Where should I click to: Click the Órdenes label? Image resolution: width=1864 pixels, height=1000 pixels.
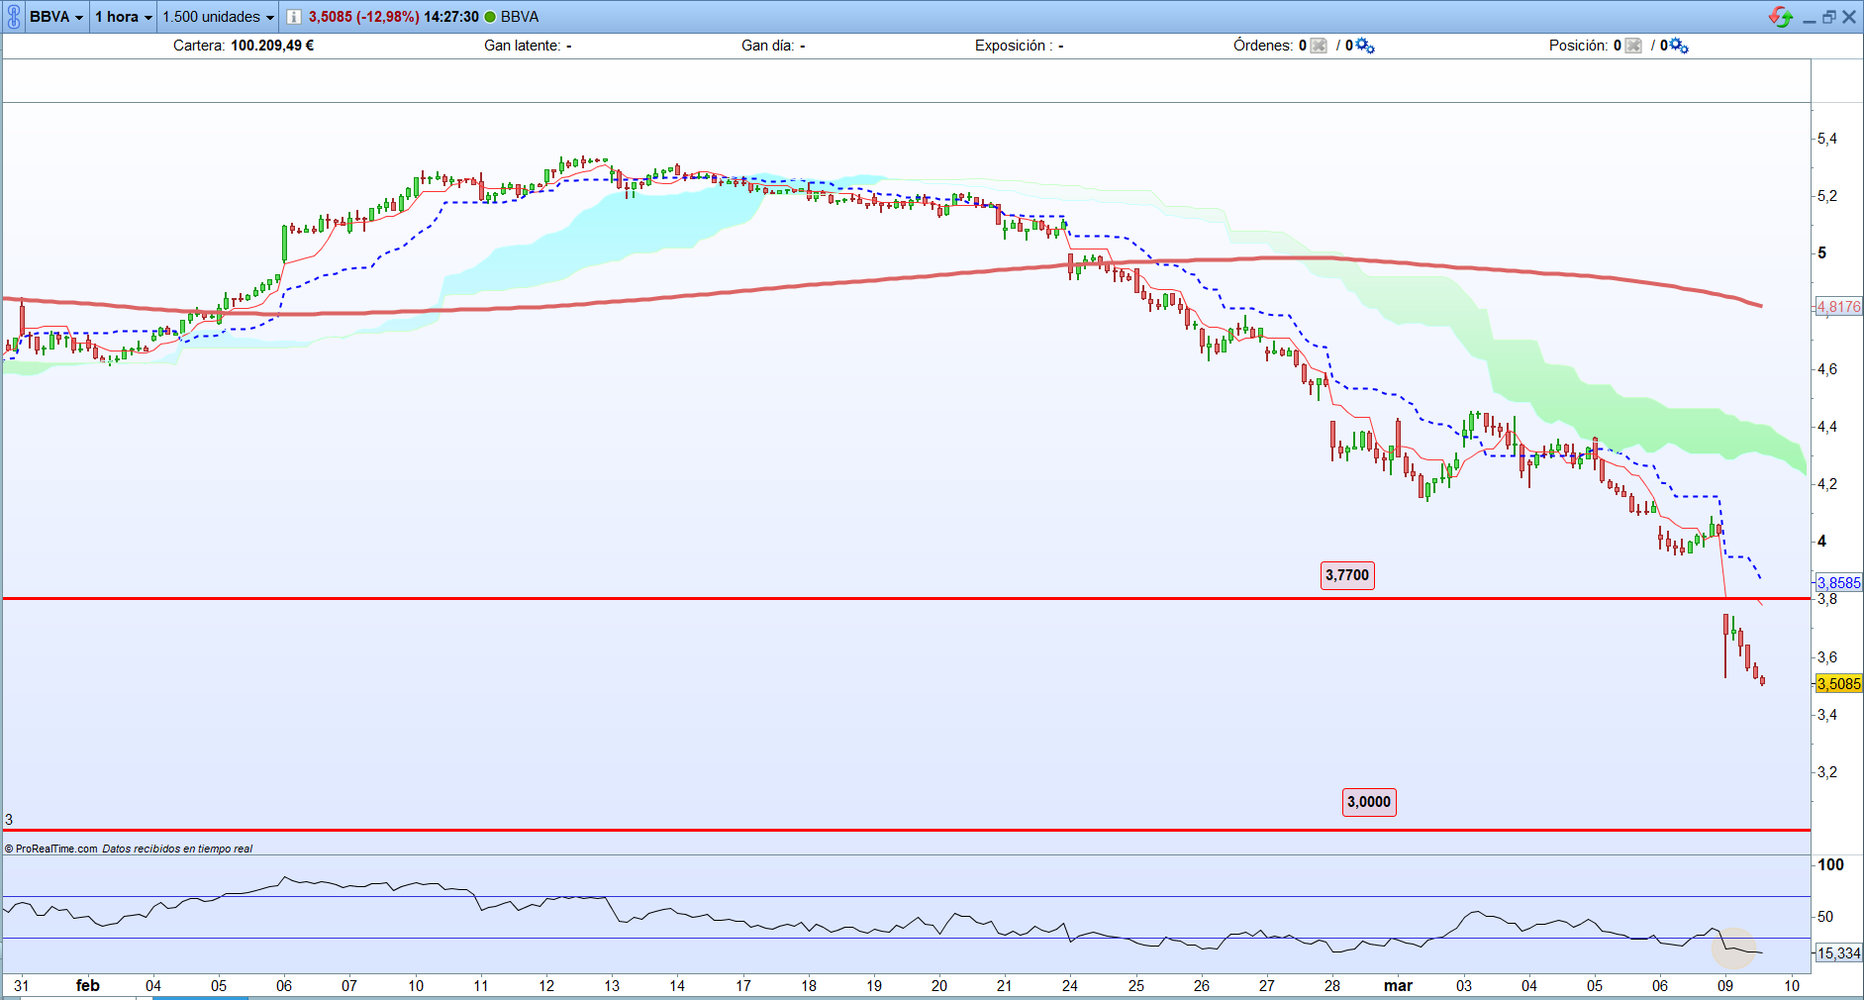click(x=1263, y=46)
